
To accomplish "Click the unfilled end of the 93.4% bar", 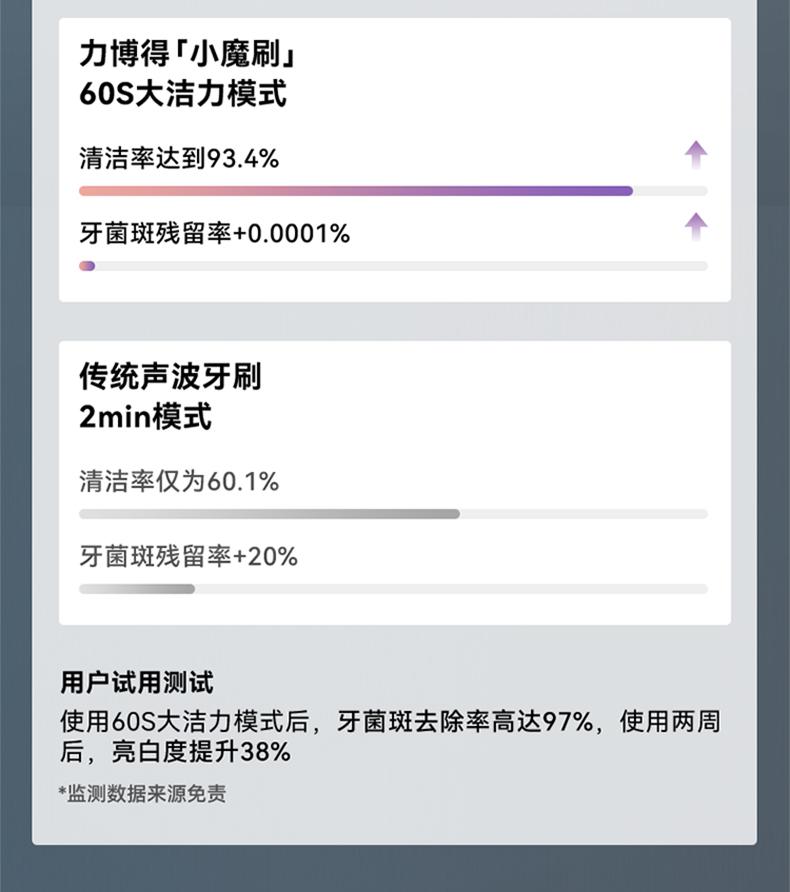I will [671, 191].
